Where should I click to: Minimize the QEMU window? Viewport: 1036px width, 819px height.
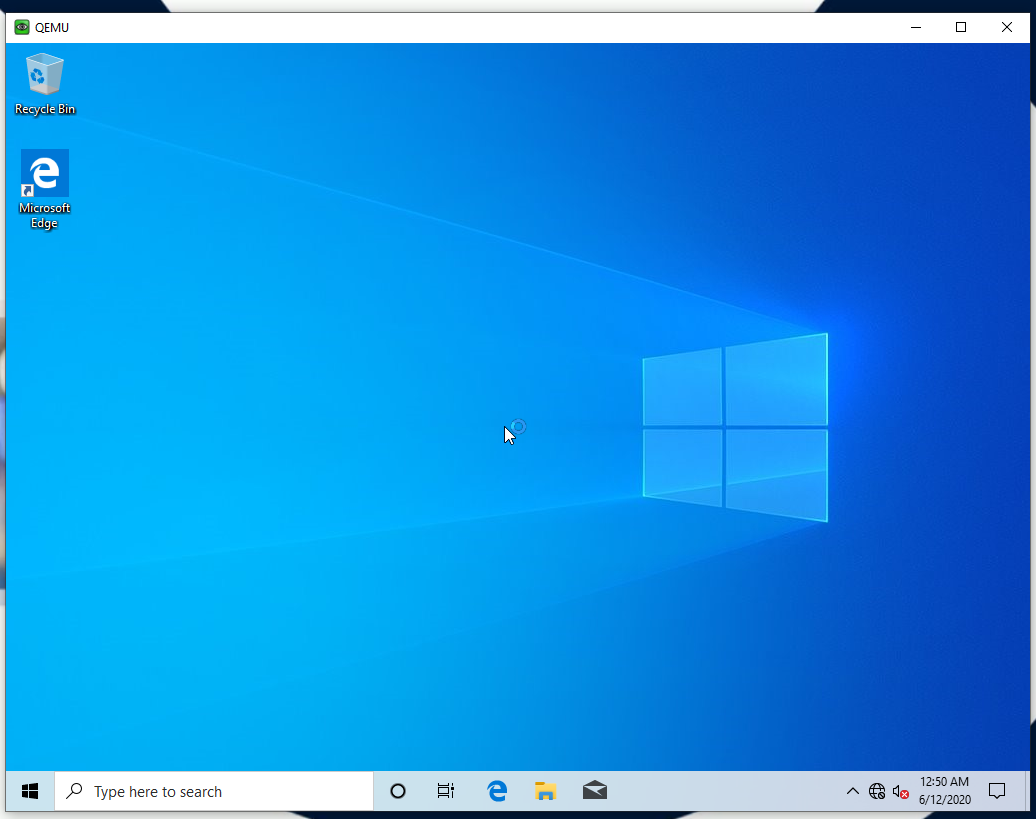click(x=916, y=27)
